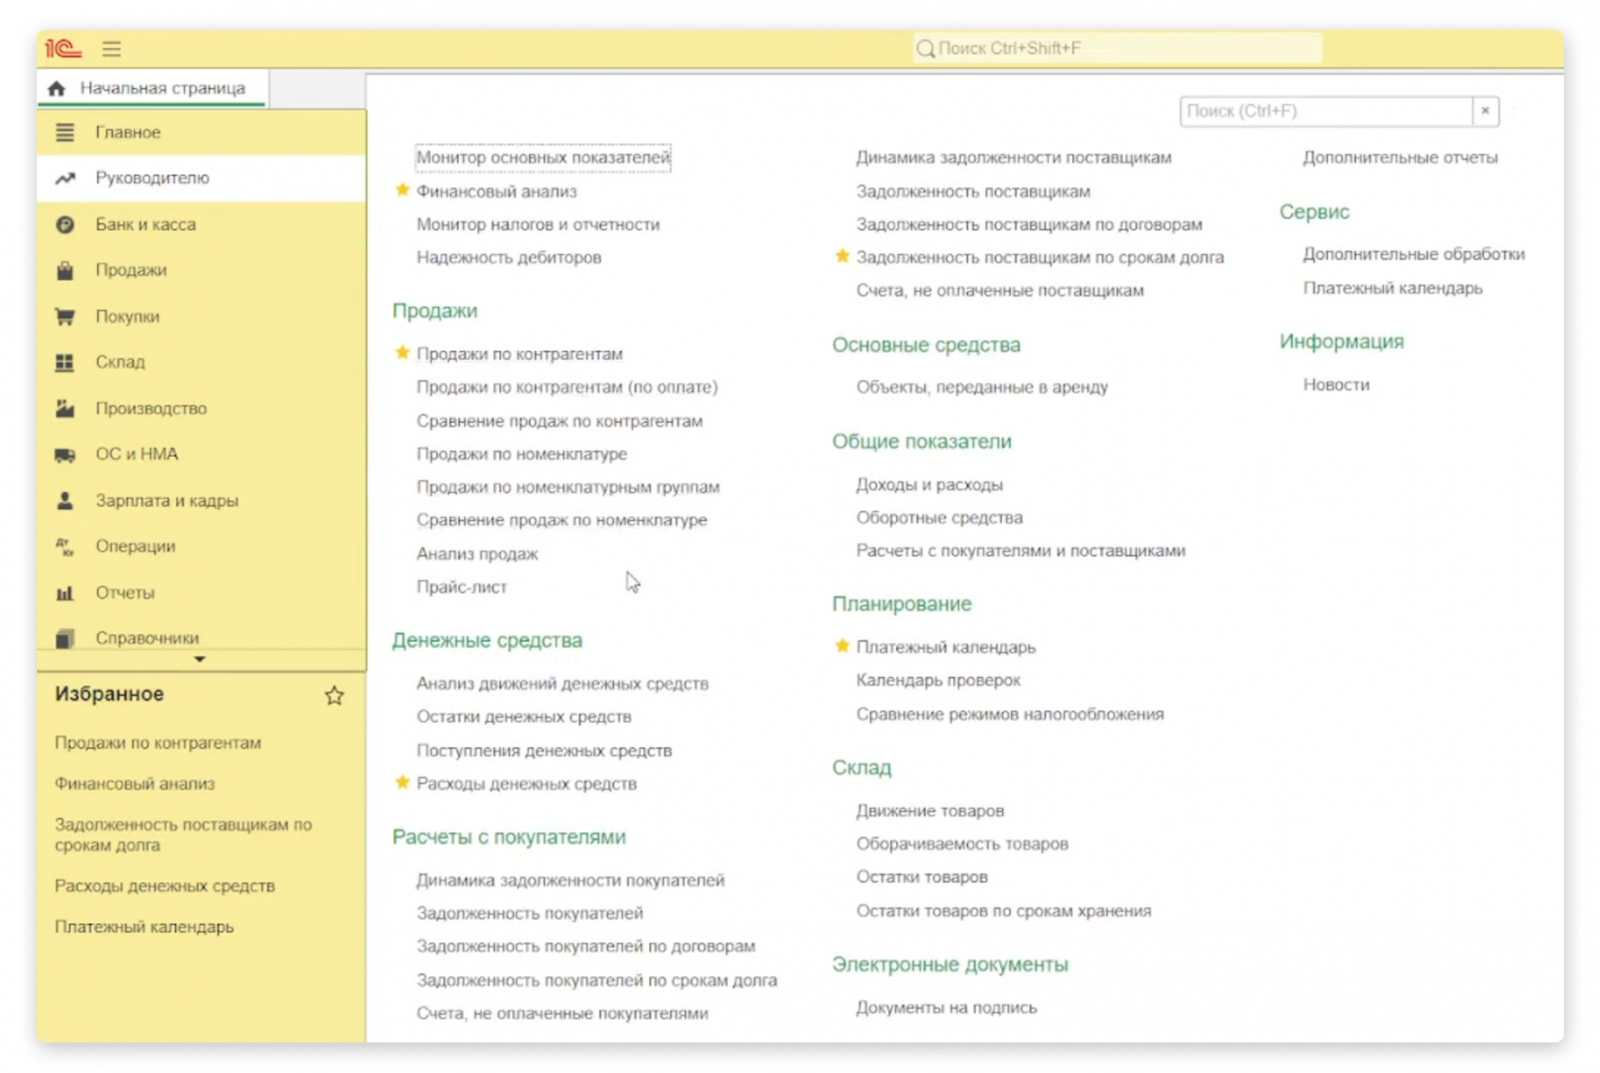Click the global search field at top

(1118, 48)
